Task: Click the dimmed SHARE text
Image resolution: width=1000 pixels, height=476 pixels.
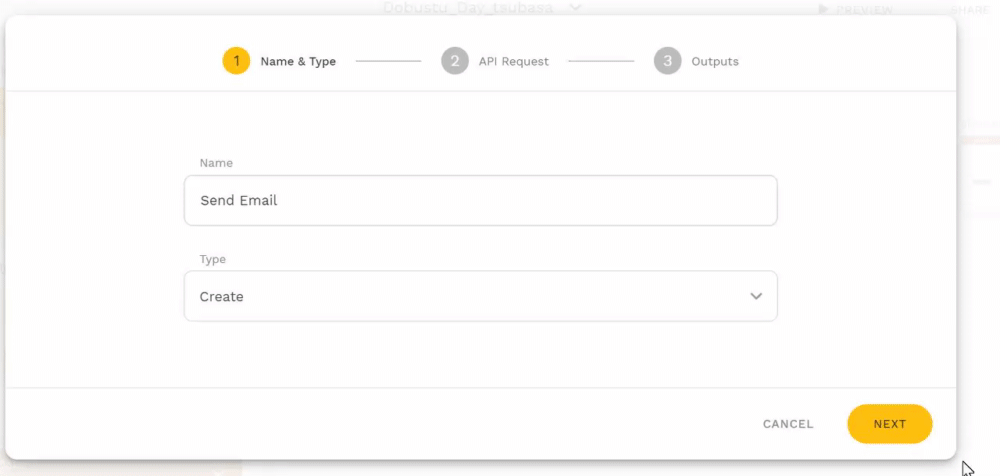Action: coord(970,9)
